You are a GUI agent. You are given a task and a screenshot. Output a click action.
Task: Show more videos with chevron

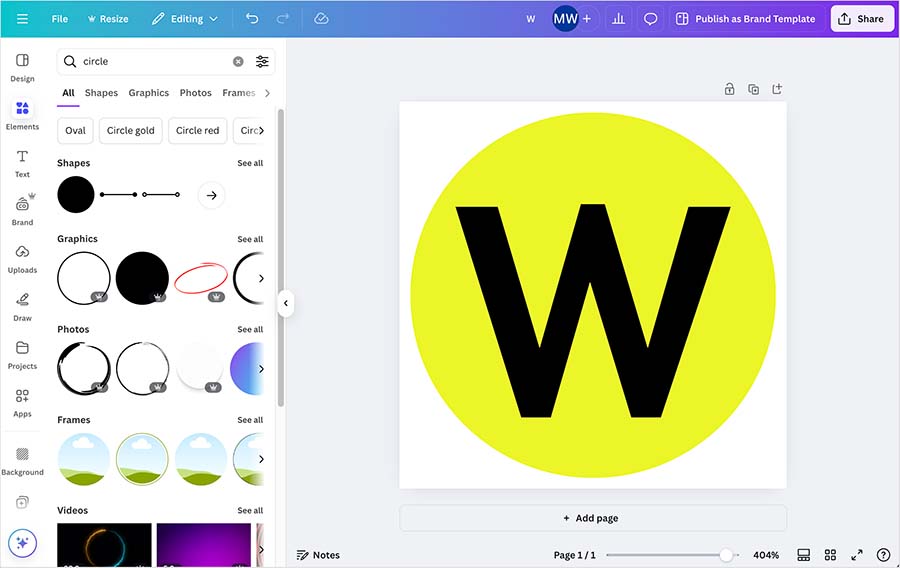pos(261,550)
